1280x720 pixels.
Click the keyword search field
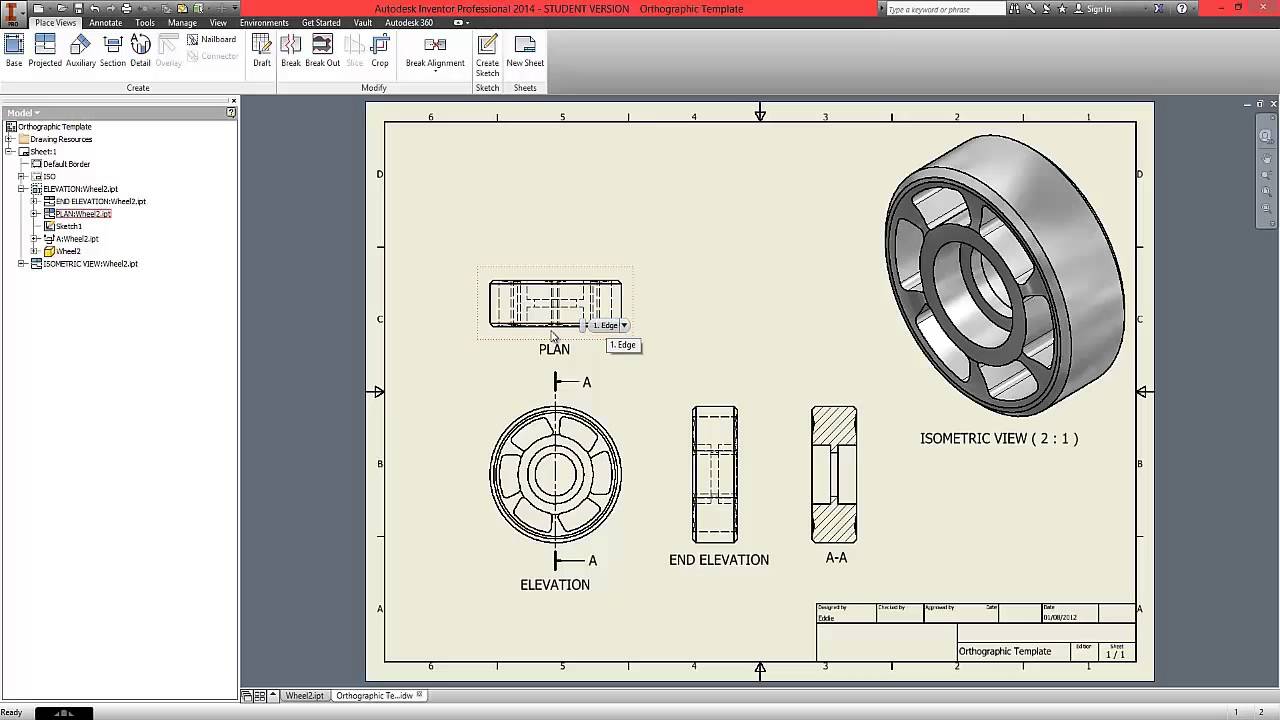tap(943, 9)
